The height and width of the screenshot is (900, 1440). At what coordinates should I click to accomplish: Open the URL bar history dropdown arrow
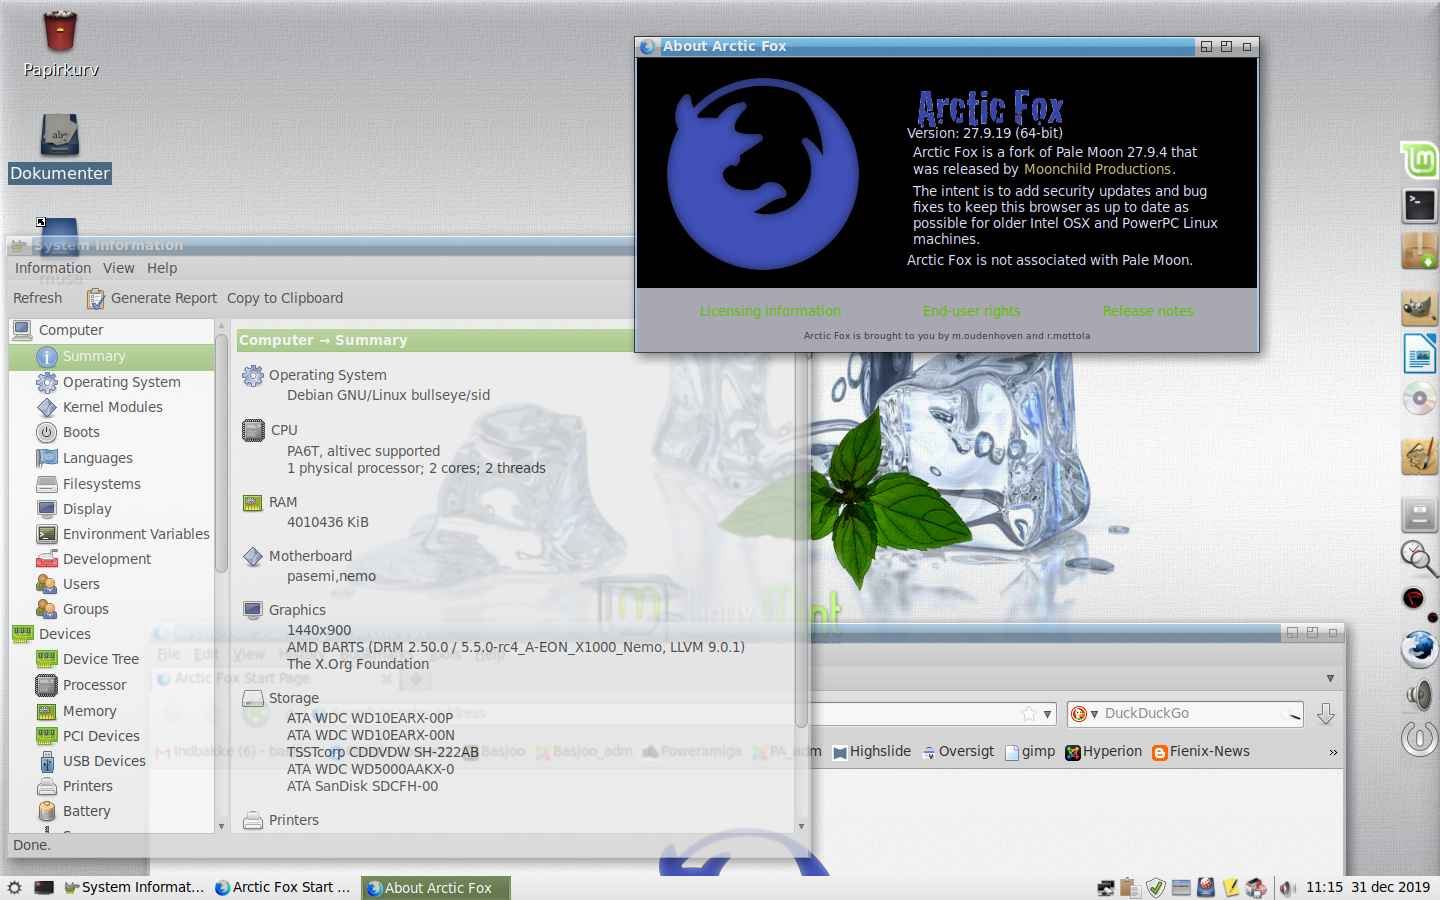1047,714
